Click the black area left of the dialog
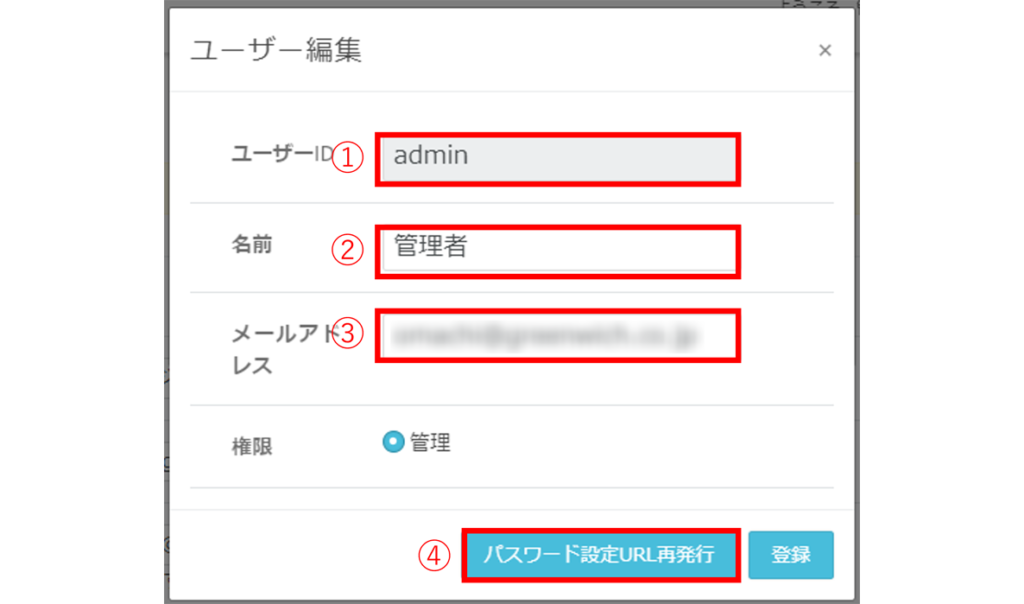This screenshot has height=604, width=1024. (80, 300)
